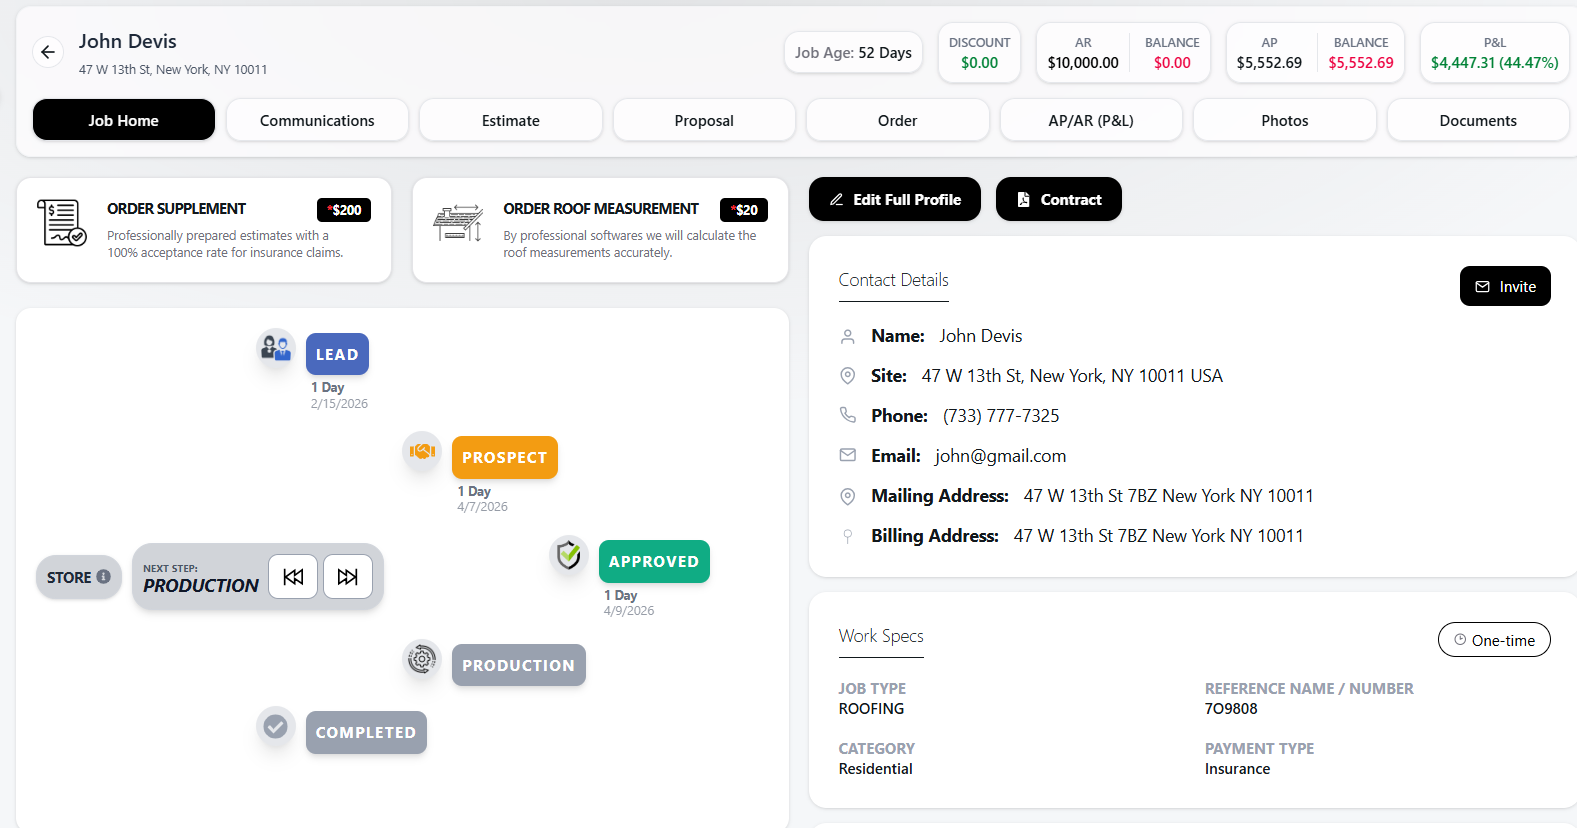Select the PRODUCTION stage badge
Screen dimensions: 1577x828
[519, 665]
